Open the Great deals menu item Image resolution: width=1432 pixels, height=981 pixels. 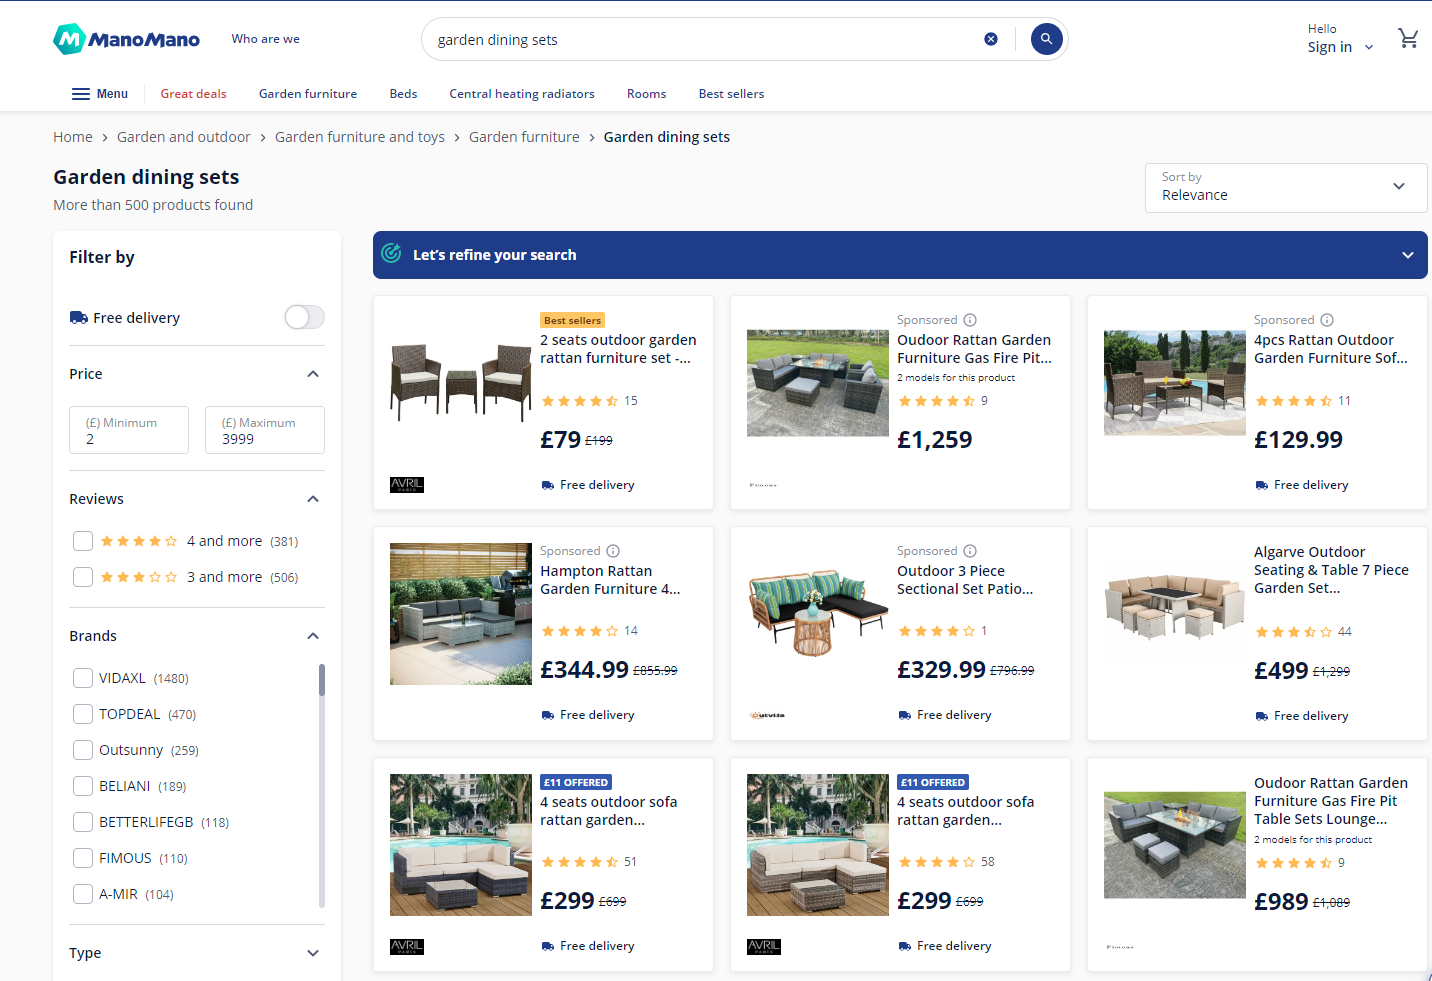(193, 93)
